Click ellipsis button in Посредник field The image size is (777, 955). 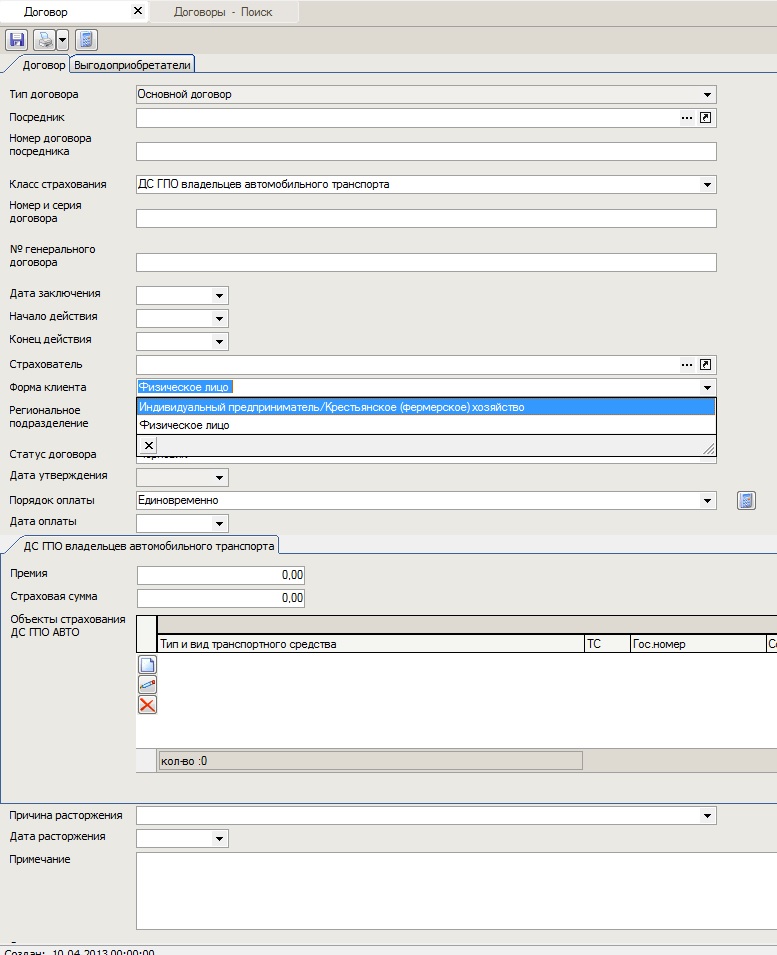click(687, 118)
